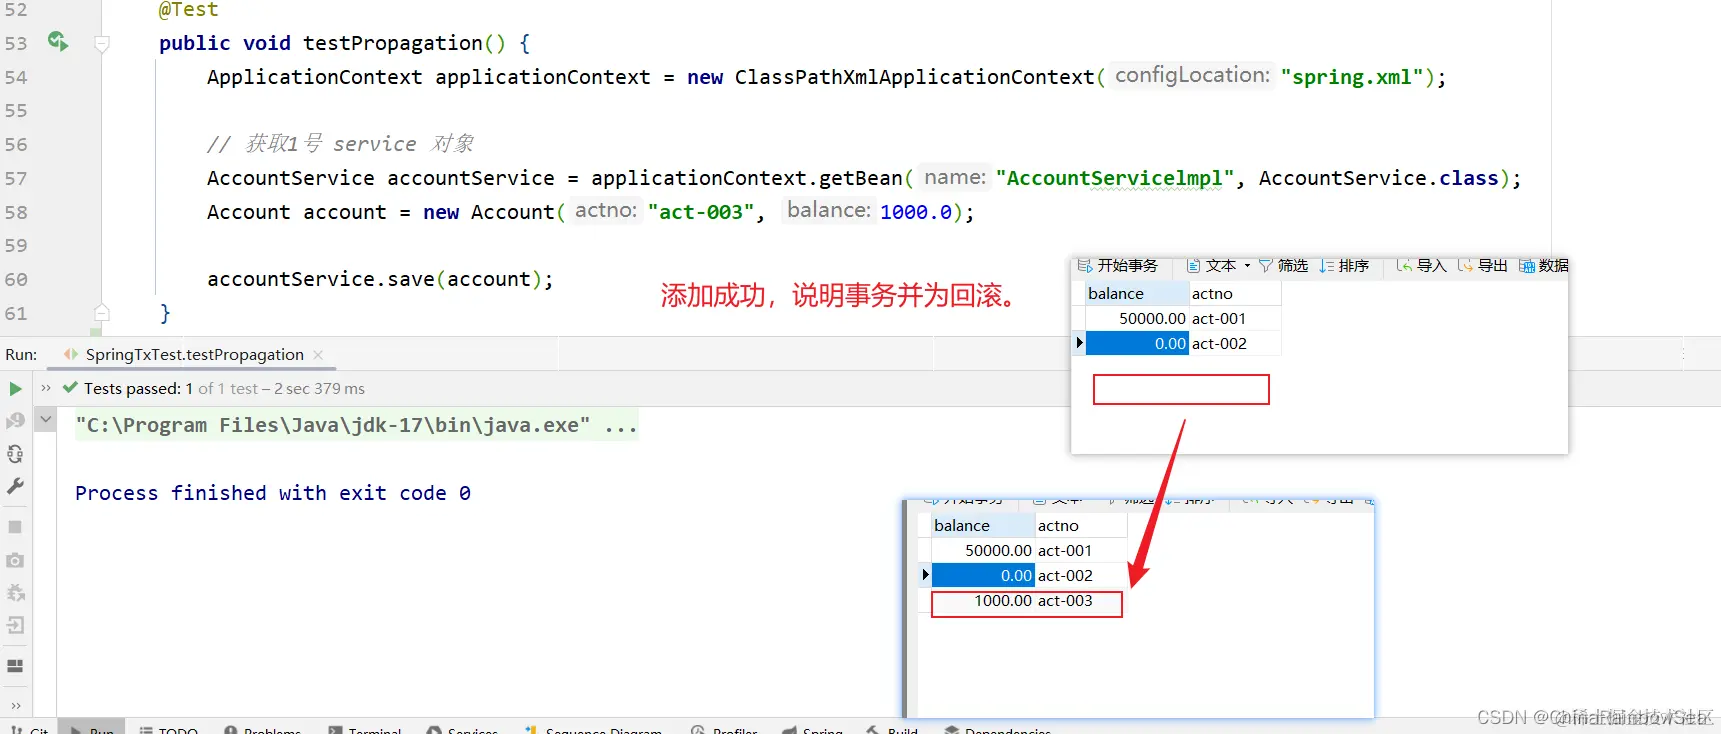Image resolution: width=1721 pixels, height=734 pixels.
Task: Click balance column header in lower table
Action: click(x=983, y=526)
